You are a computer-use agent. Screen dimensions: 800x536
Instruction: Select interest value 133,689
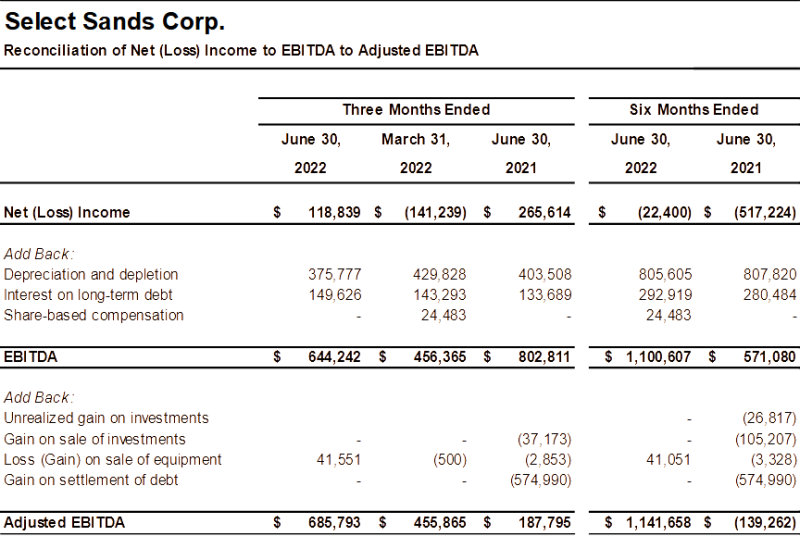[545, 295]
